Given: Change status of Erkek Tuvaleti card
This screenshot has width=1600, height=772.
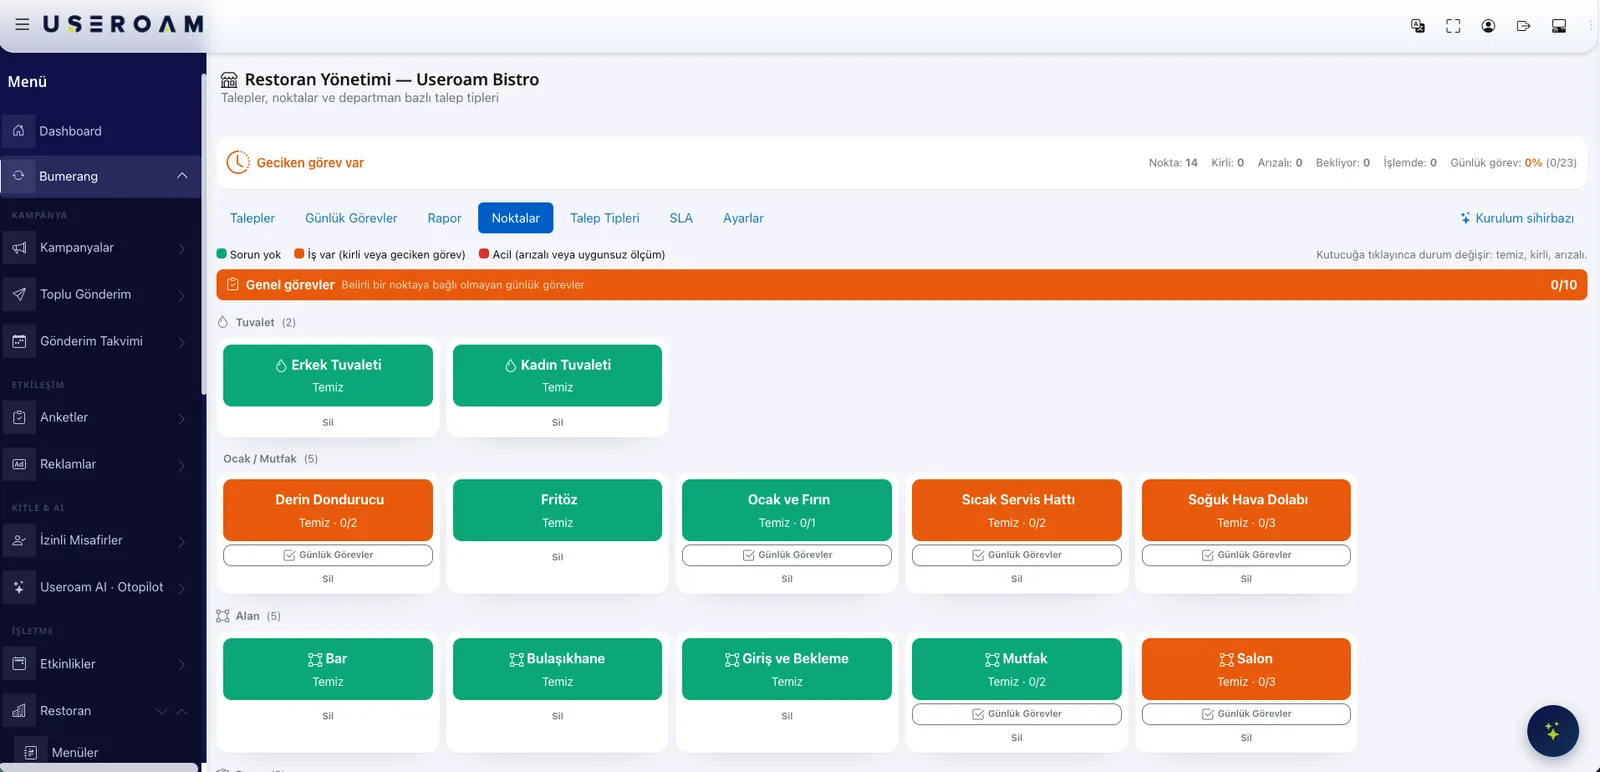Looking at the screenshot, I should tap(328, 375).
